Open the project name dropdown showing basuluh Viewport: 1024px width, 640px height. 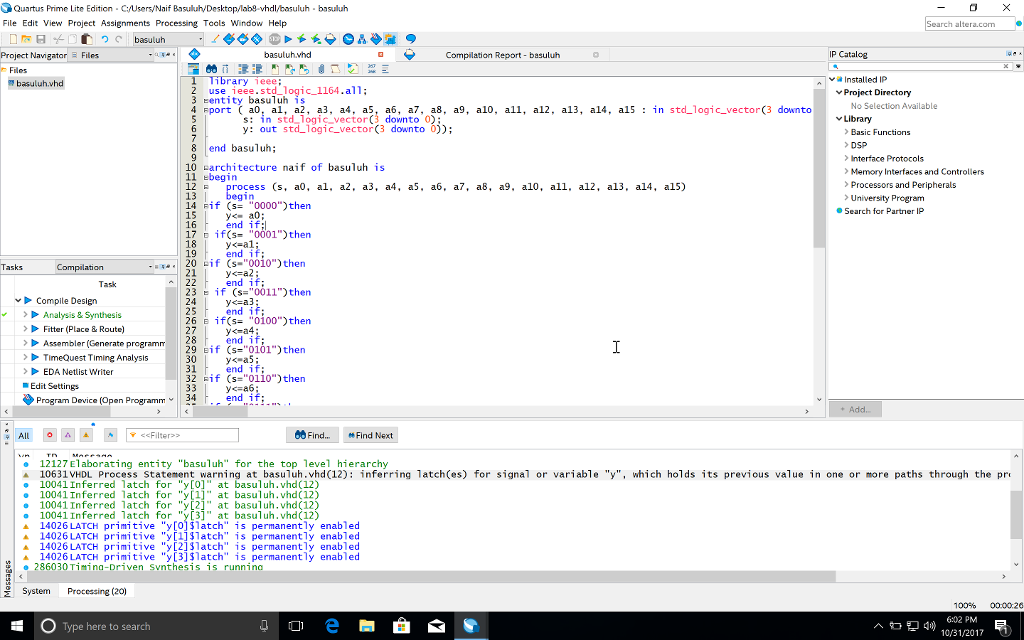coord(167,39)
